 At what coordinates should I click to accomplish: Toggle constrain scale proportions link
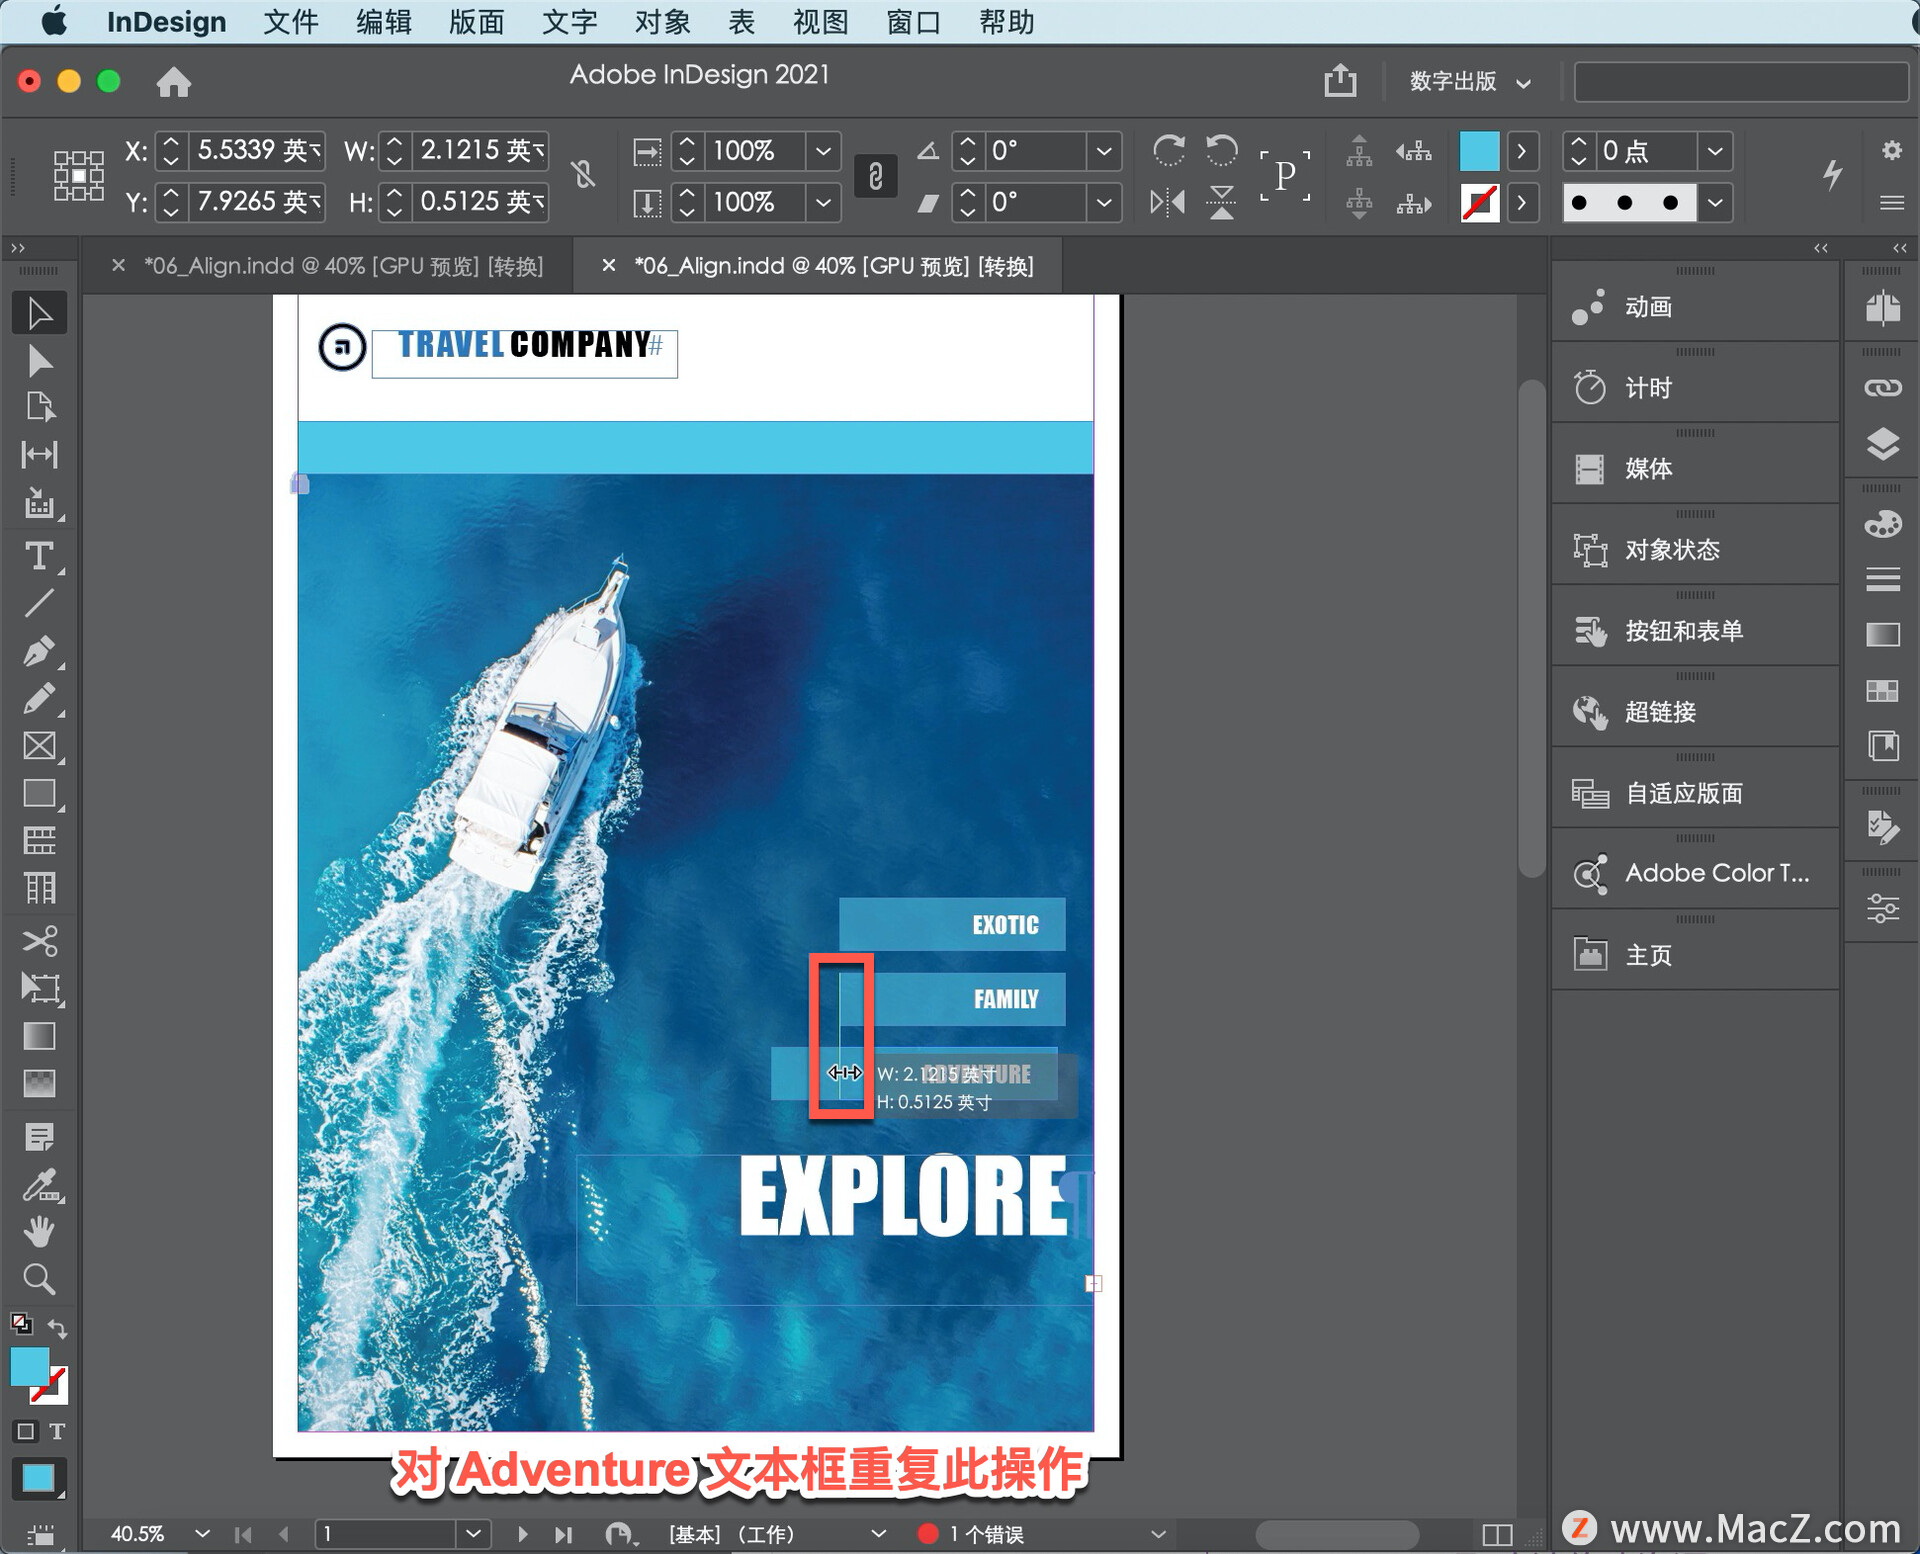(875, 176)
